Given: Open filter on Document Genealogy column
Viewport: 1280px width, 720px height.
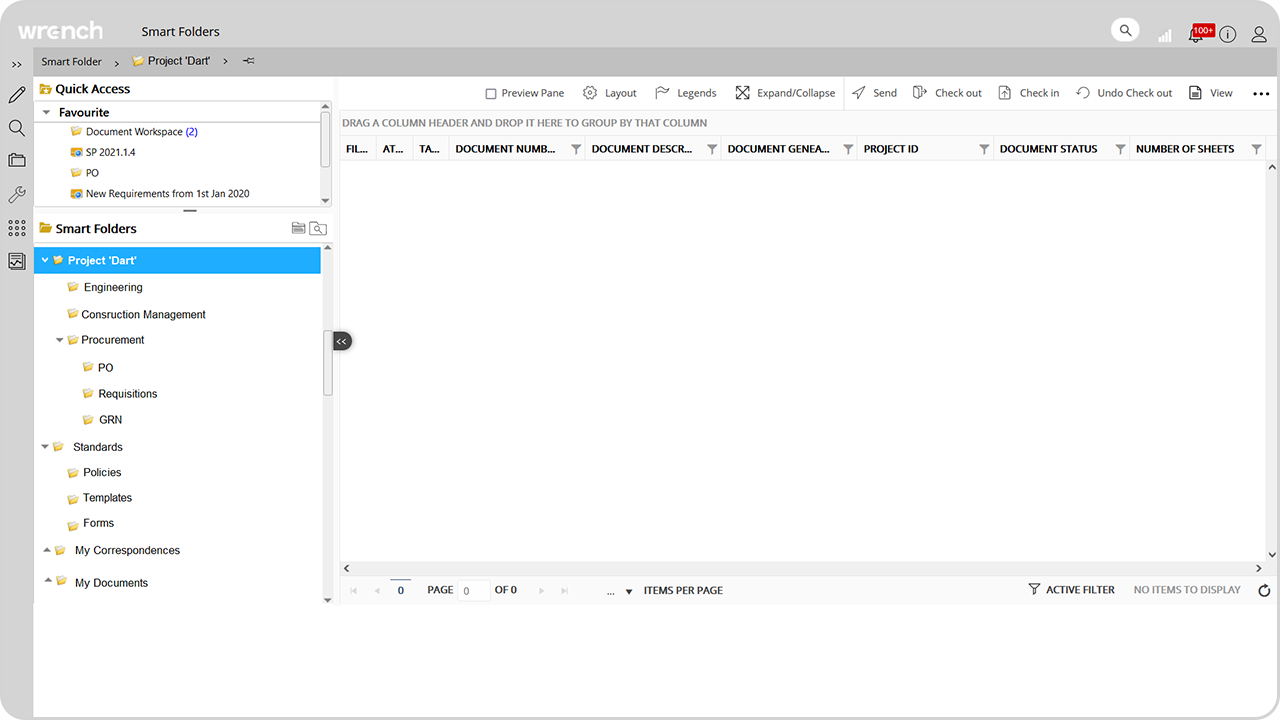Looking at the screenshot, I should [848, 149].
